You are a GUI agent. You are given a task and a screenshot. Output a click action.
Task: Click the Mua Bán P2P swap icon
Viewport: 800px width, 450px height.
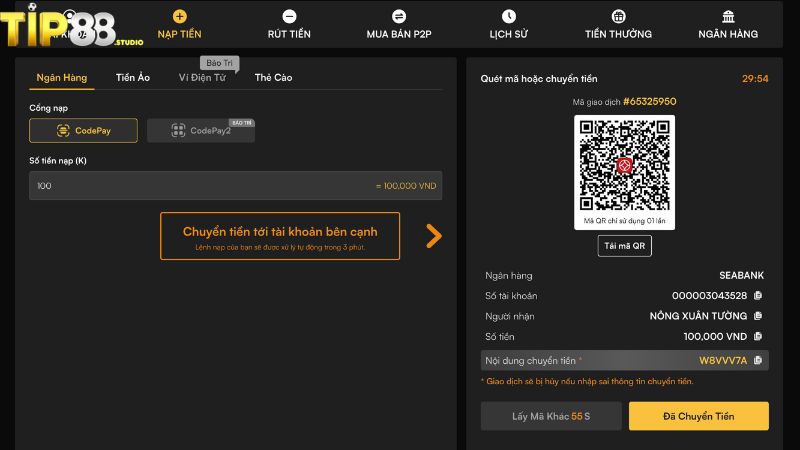point(399,16)
